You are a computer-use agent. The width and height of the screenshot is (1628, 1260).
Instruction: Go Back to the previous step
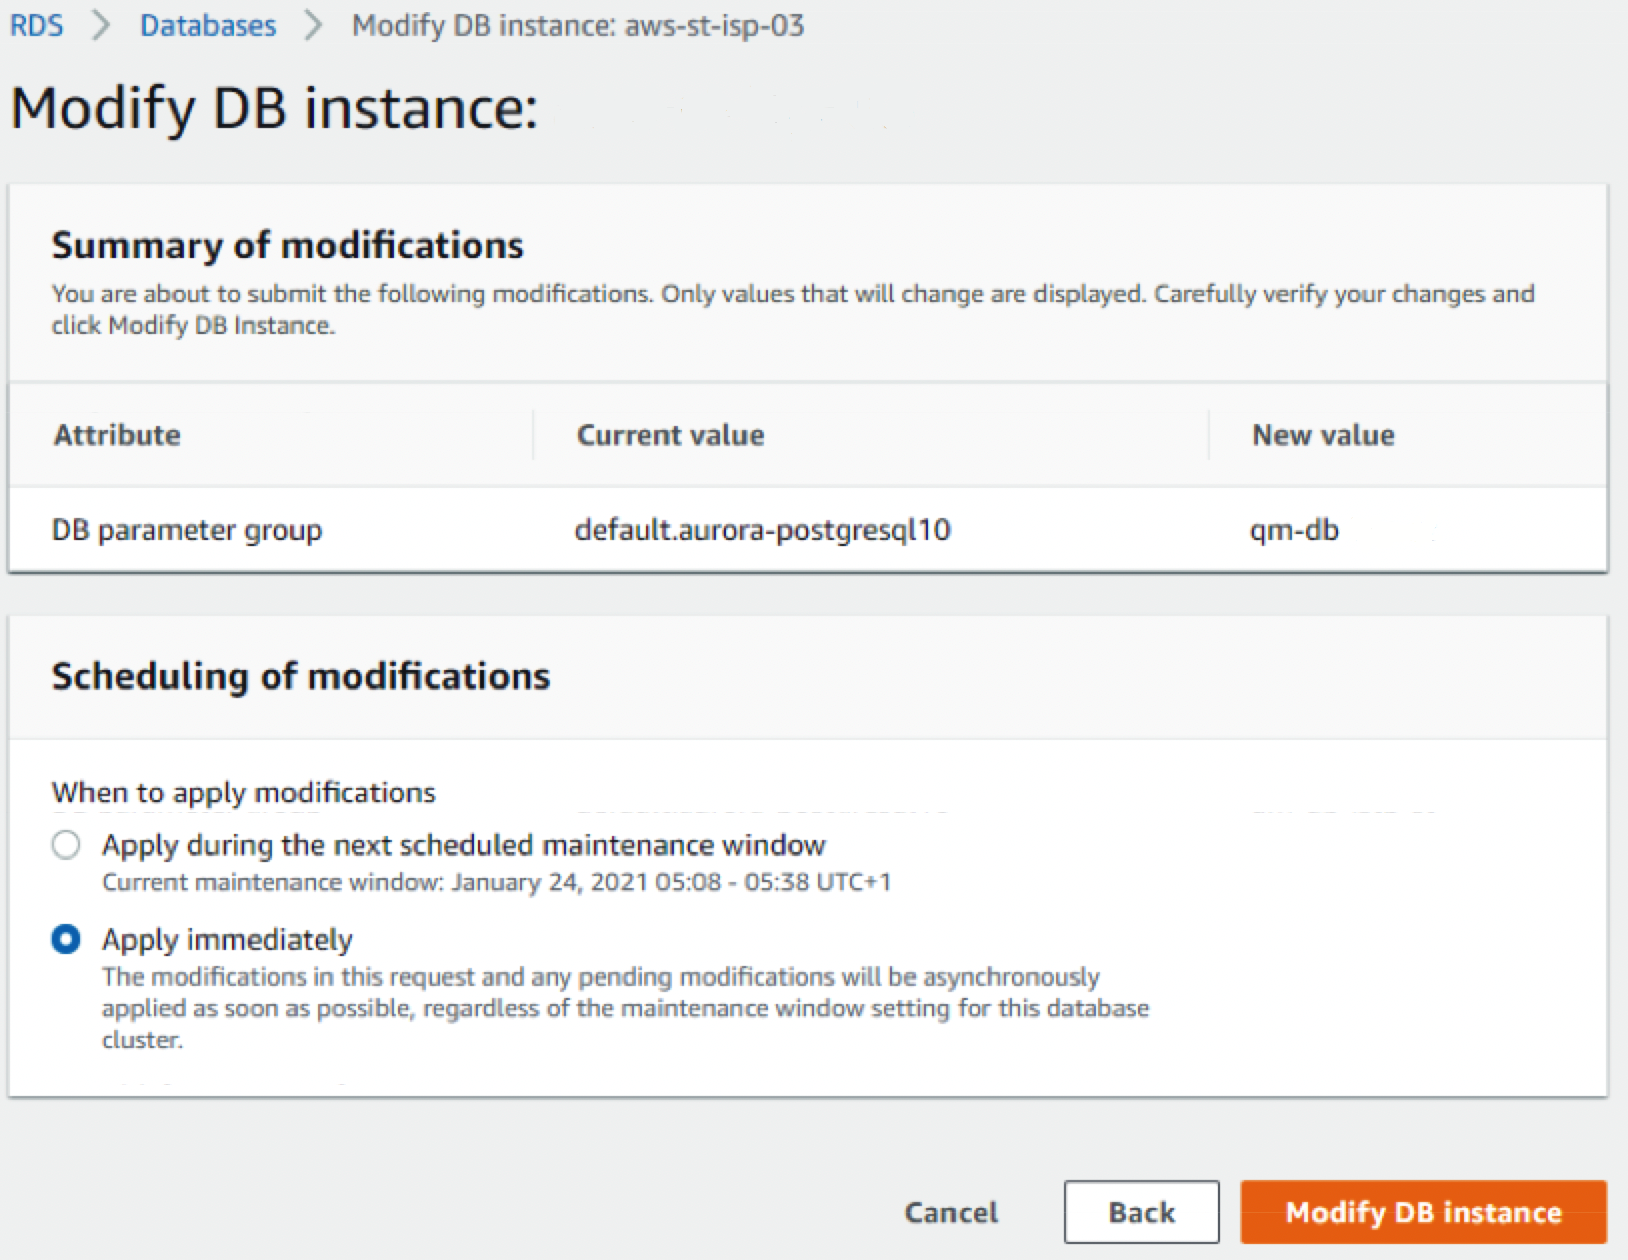coord(1141,1212)
